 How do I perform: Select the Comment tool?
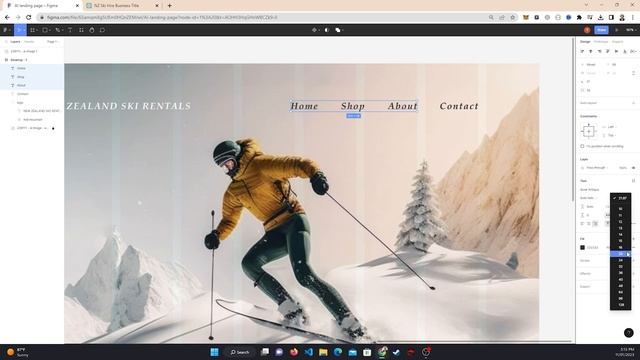102,30
